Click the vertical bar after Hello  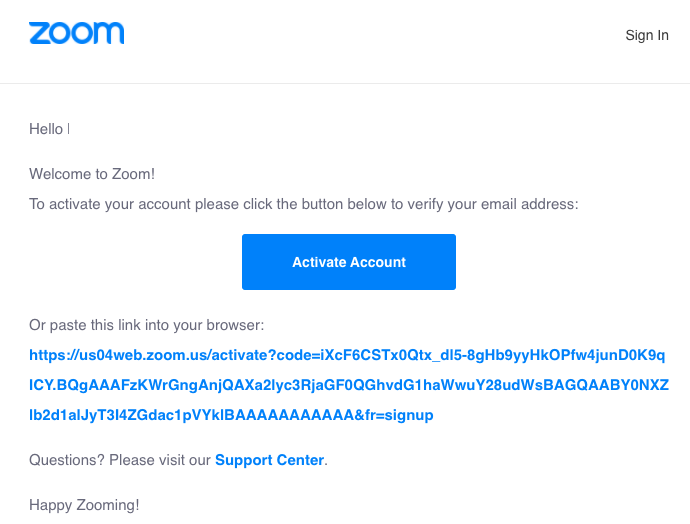69,129
